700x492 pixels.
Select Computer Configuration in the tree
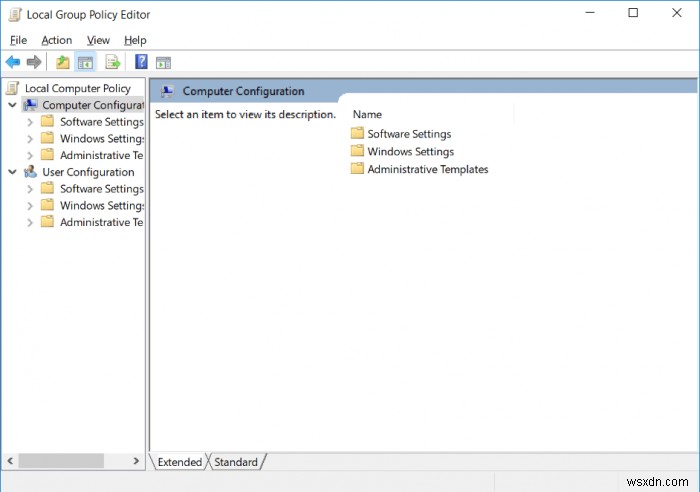click(x=93, y=105)
